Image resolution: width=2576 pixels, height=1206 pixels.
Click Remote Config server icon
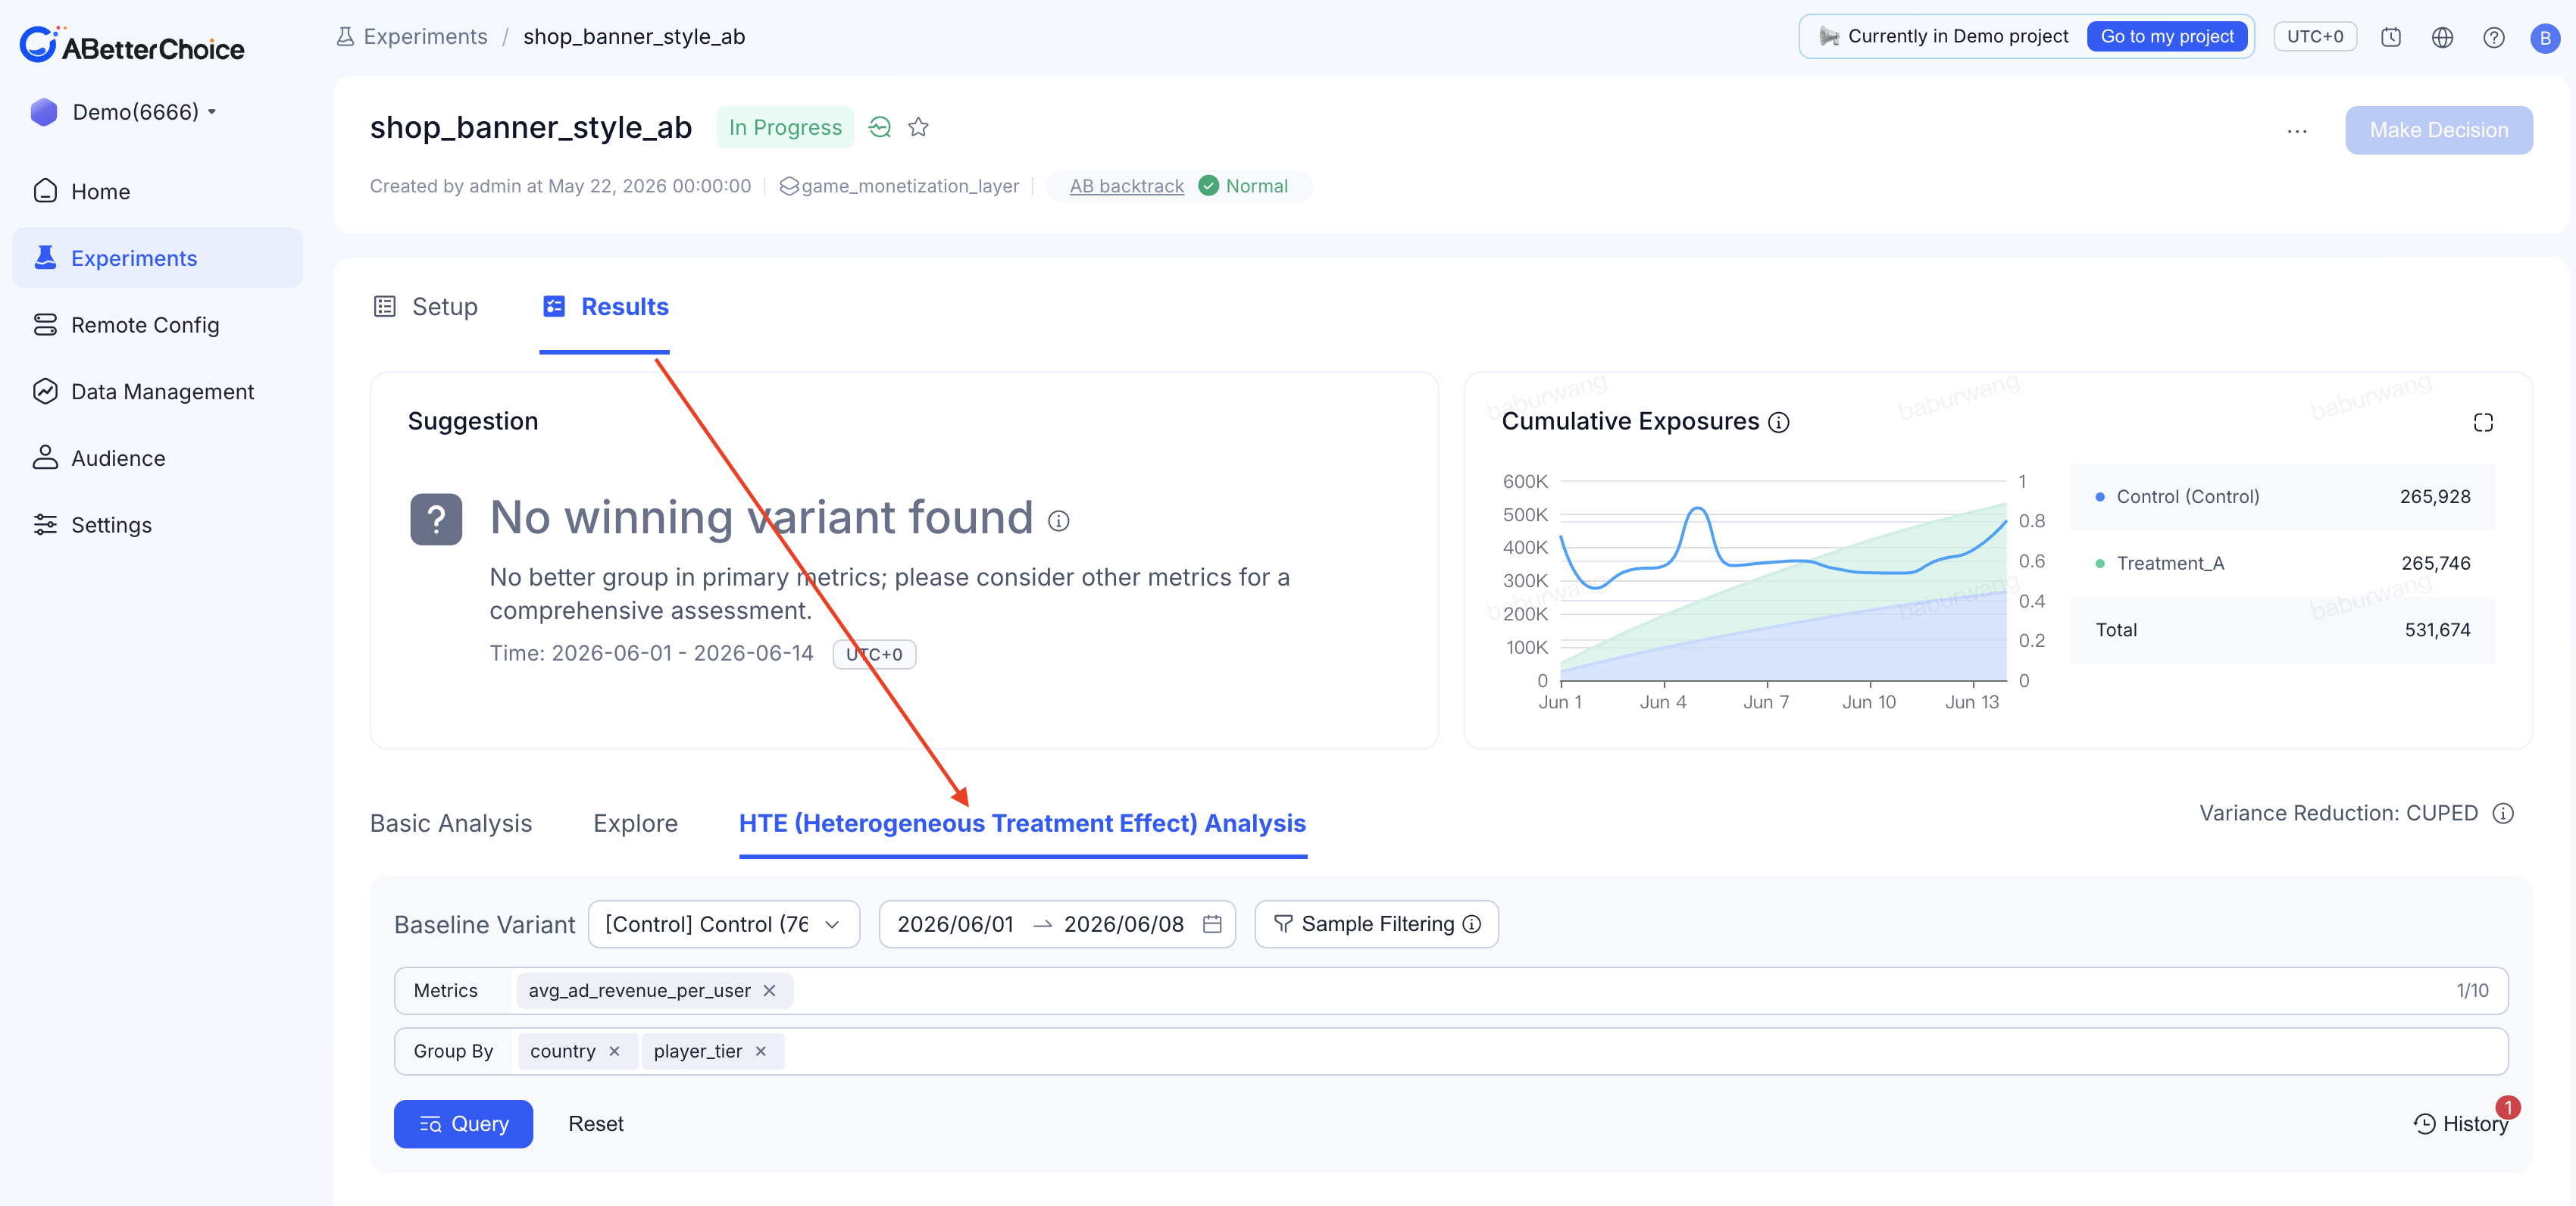click(x=45, y=325)
